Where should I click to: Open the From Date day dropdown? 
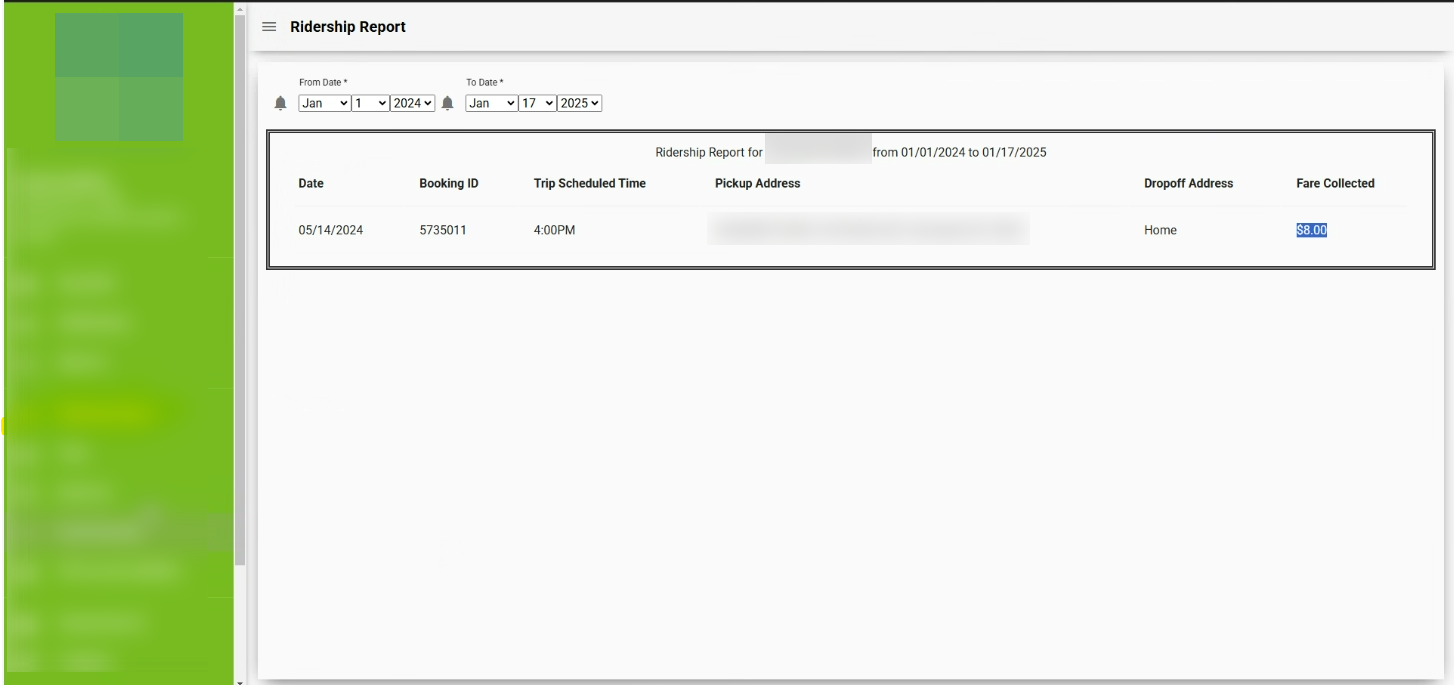click(x=370, y=103)
